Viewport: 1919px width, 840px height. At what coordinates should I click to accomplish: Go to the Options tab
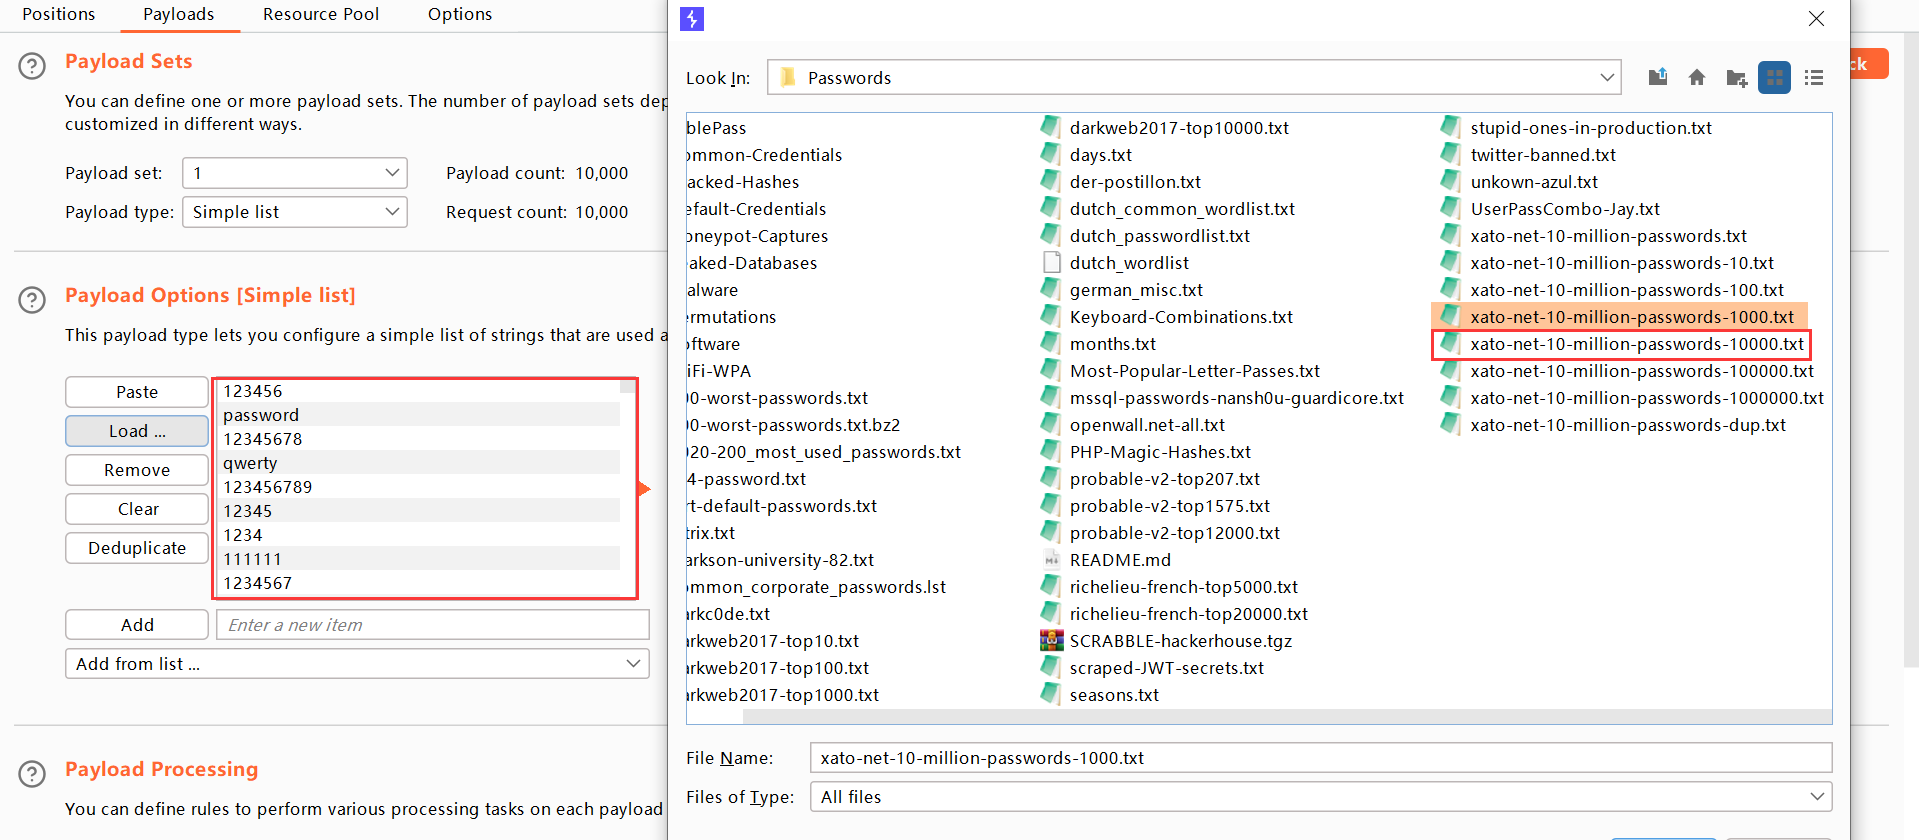(460, 14)
